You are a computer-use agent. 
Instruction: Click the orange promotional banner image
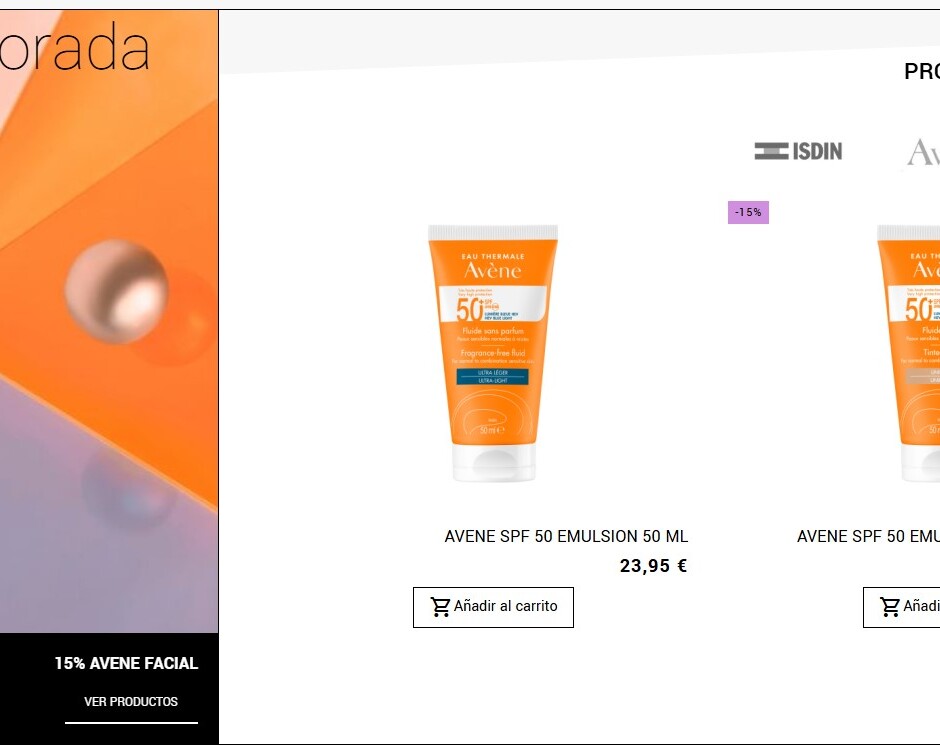[x=109, y=321]
